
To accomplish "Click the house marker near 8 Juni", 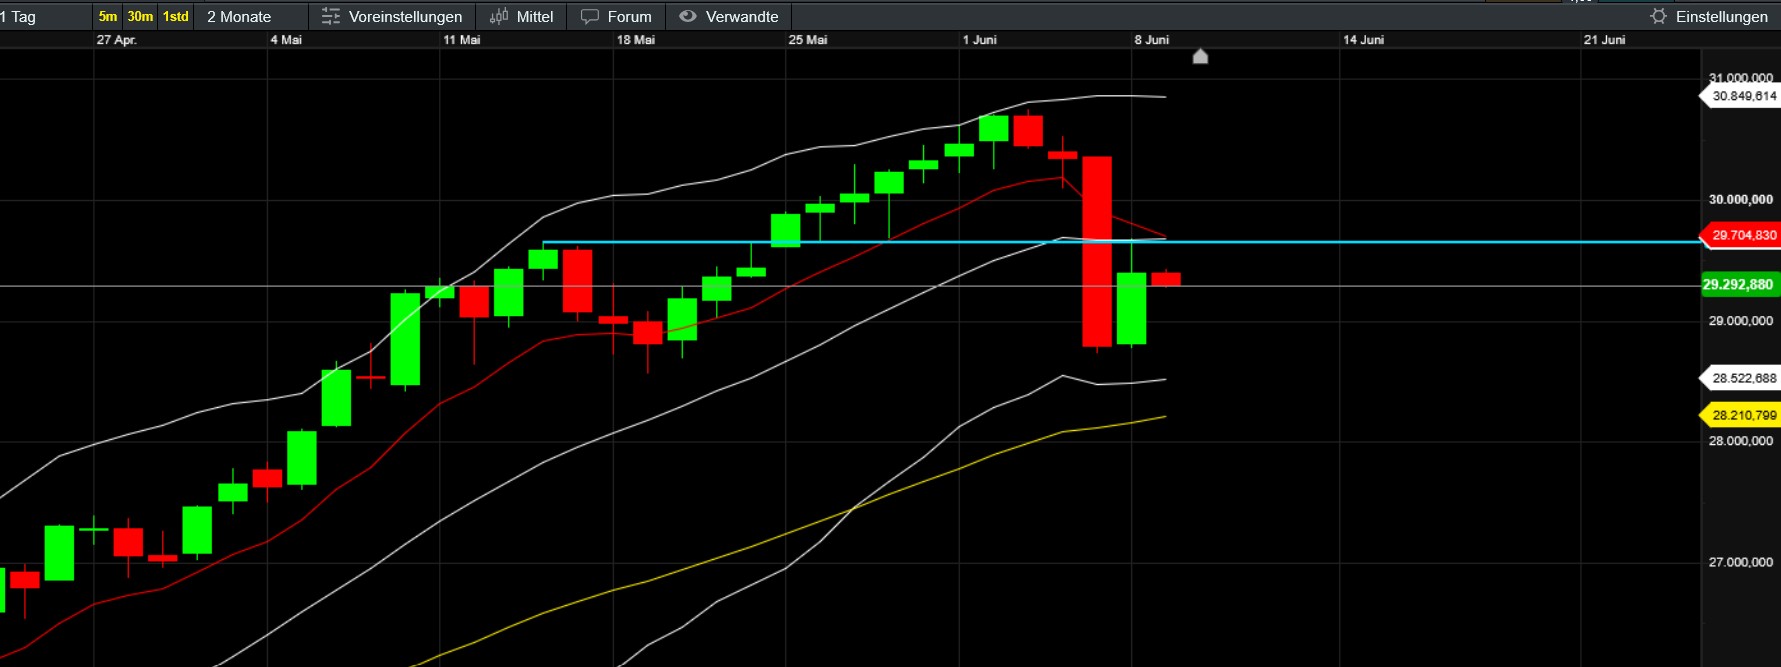I will pyautogui.click(x=1201, y=56).
